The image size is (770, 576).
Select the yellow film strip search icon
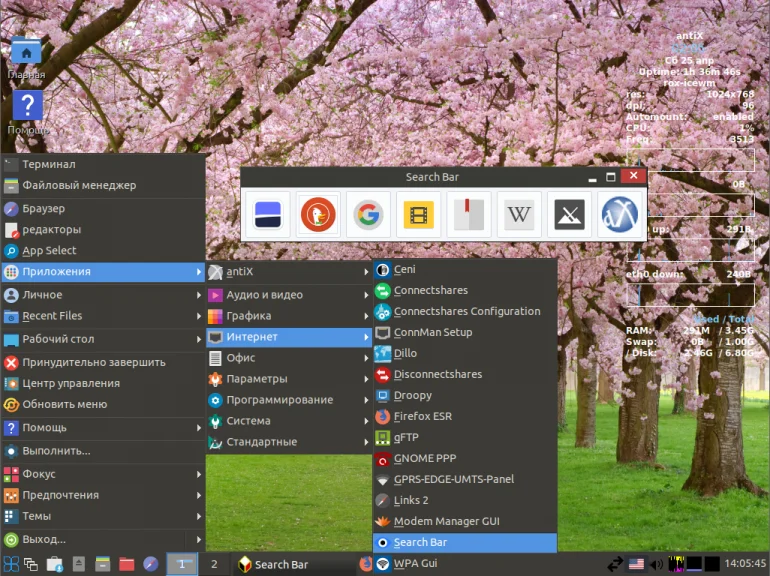click(419, 214)
